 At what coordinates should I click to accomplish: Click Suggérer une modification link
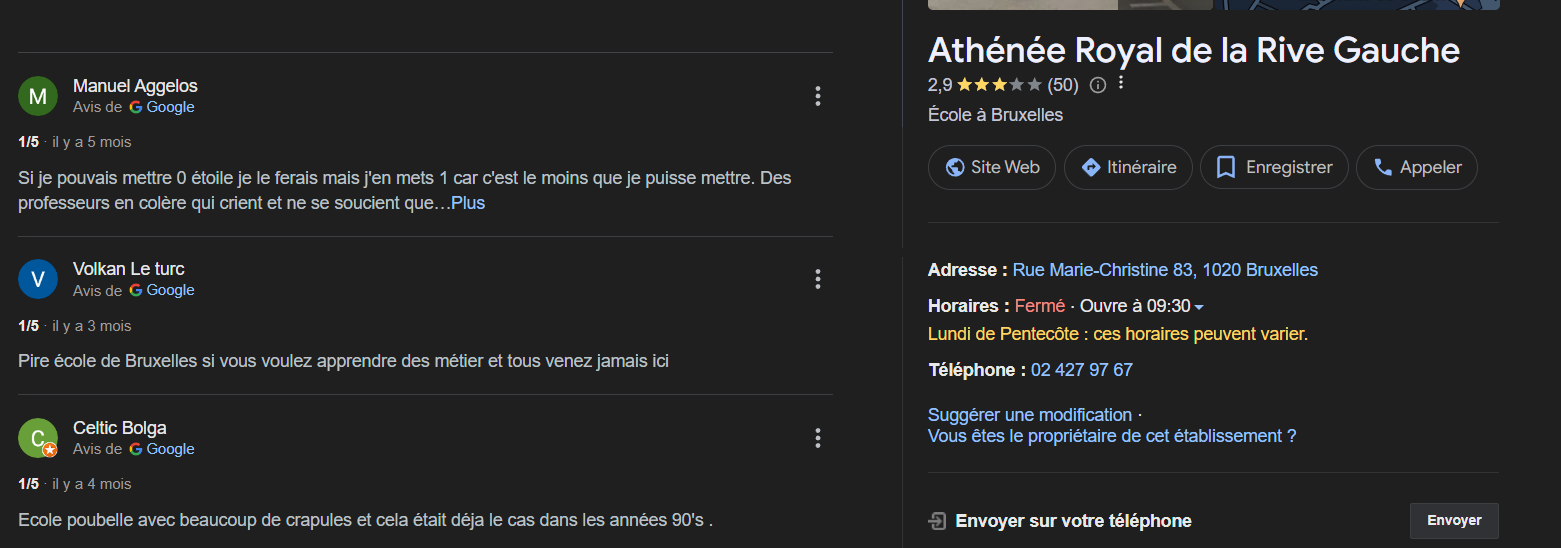1030,415
